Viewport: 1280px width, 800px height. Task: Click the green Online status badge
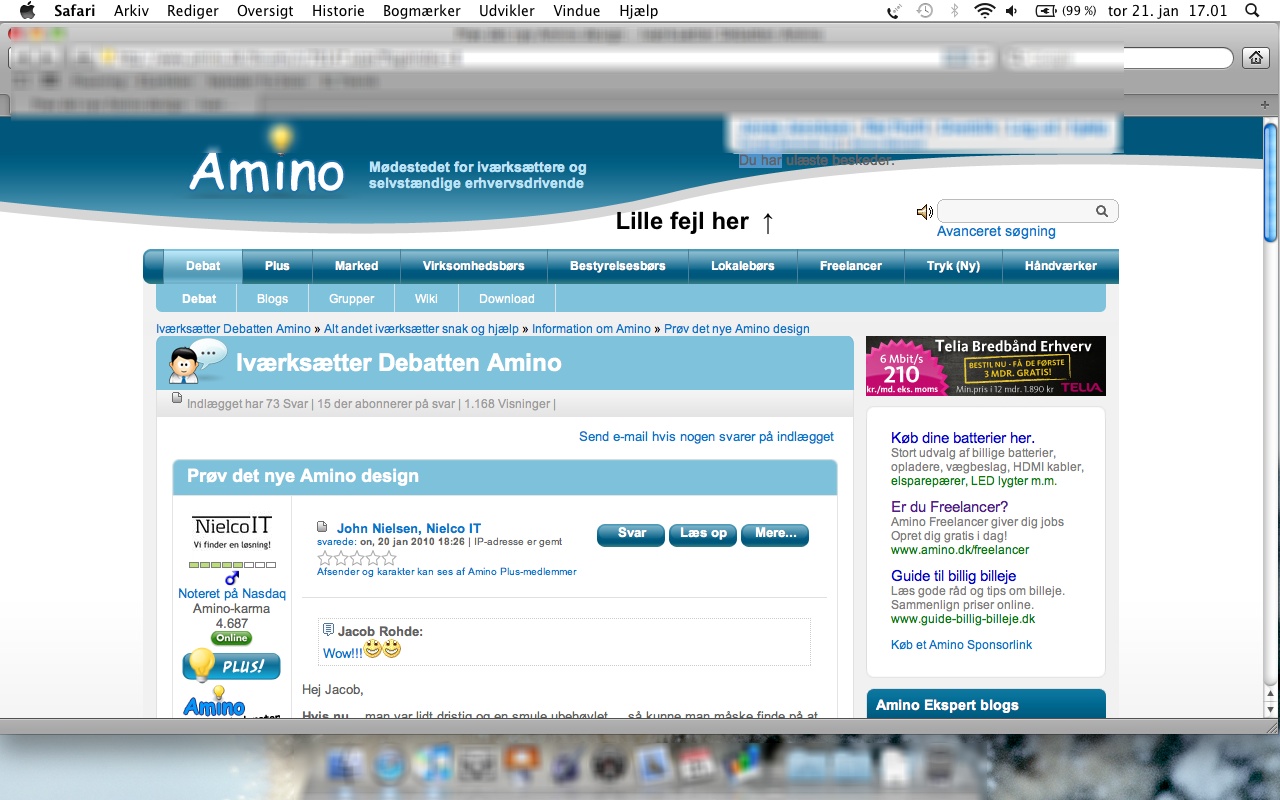pyautogui.click(x=231, y=638)
